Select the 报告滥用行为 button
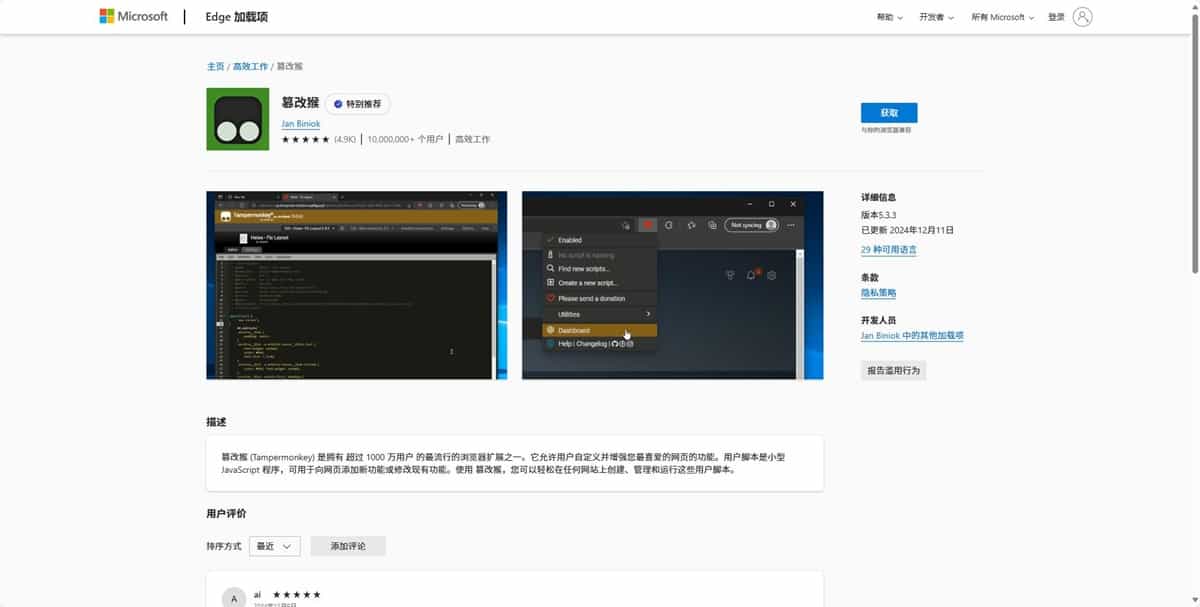The height and width of the screenshot is (607, 1200). click(x=893, y=370)
